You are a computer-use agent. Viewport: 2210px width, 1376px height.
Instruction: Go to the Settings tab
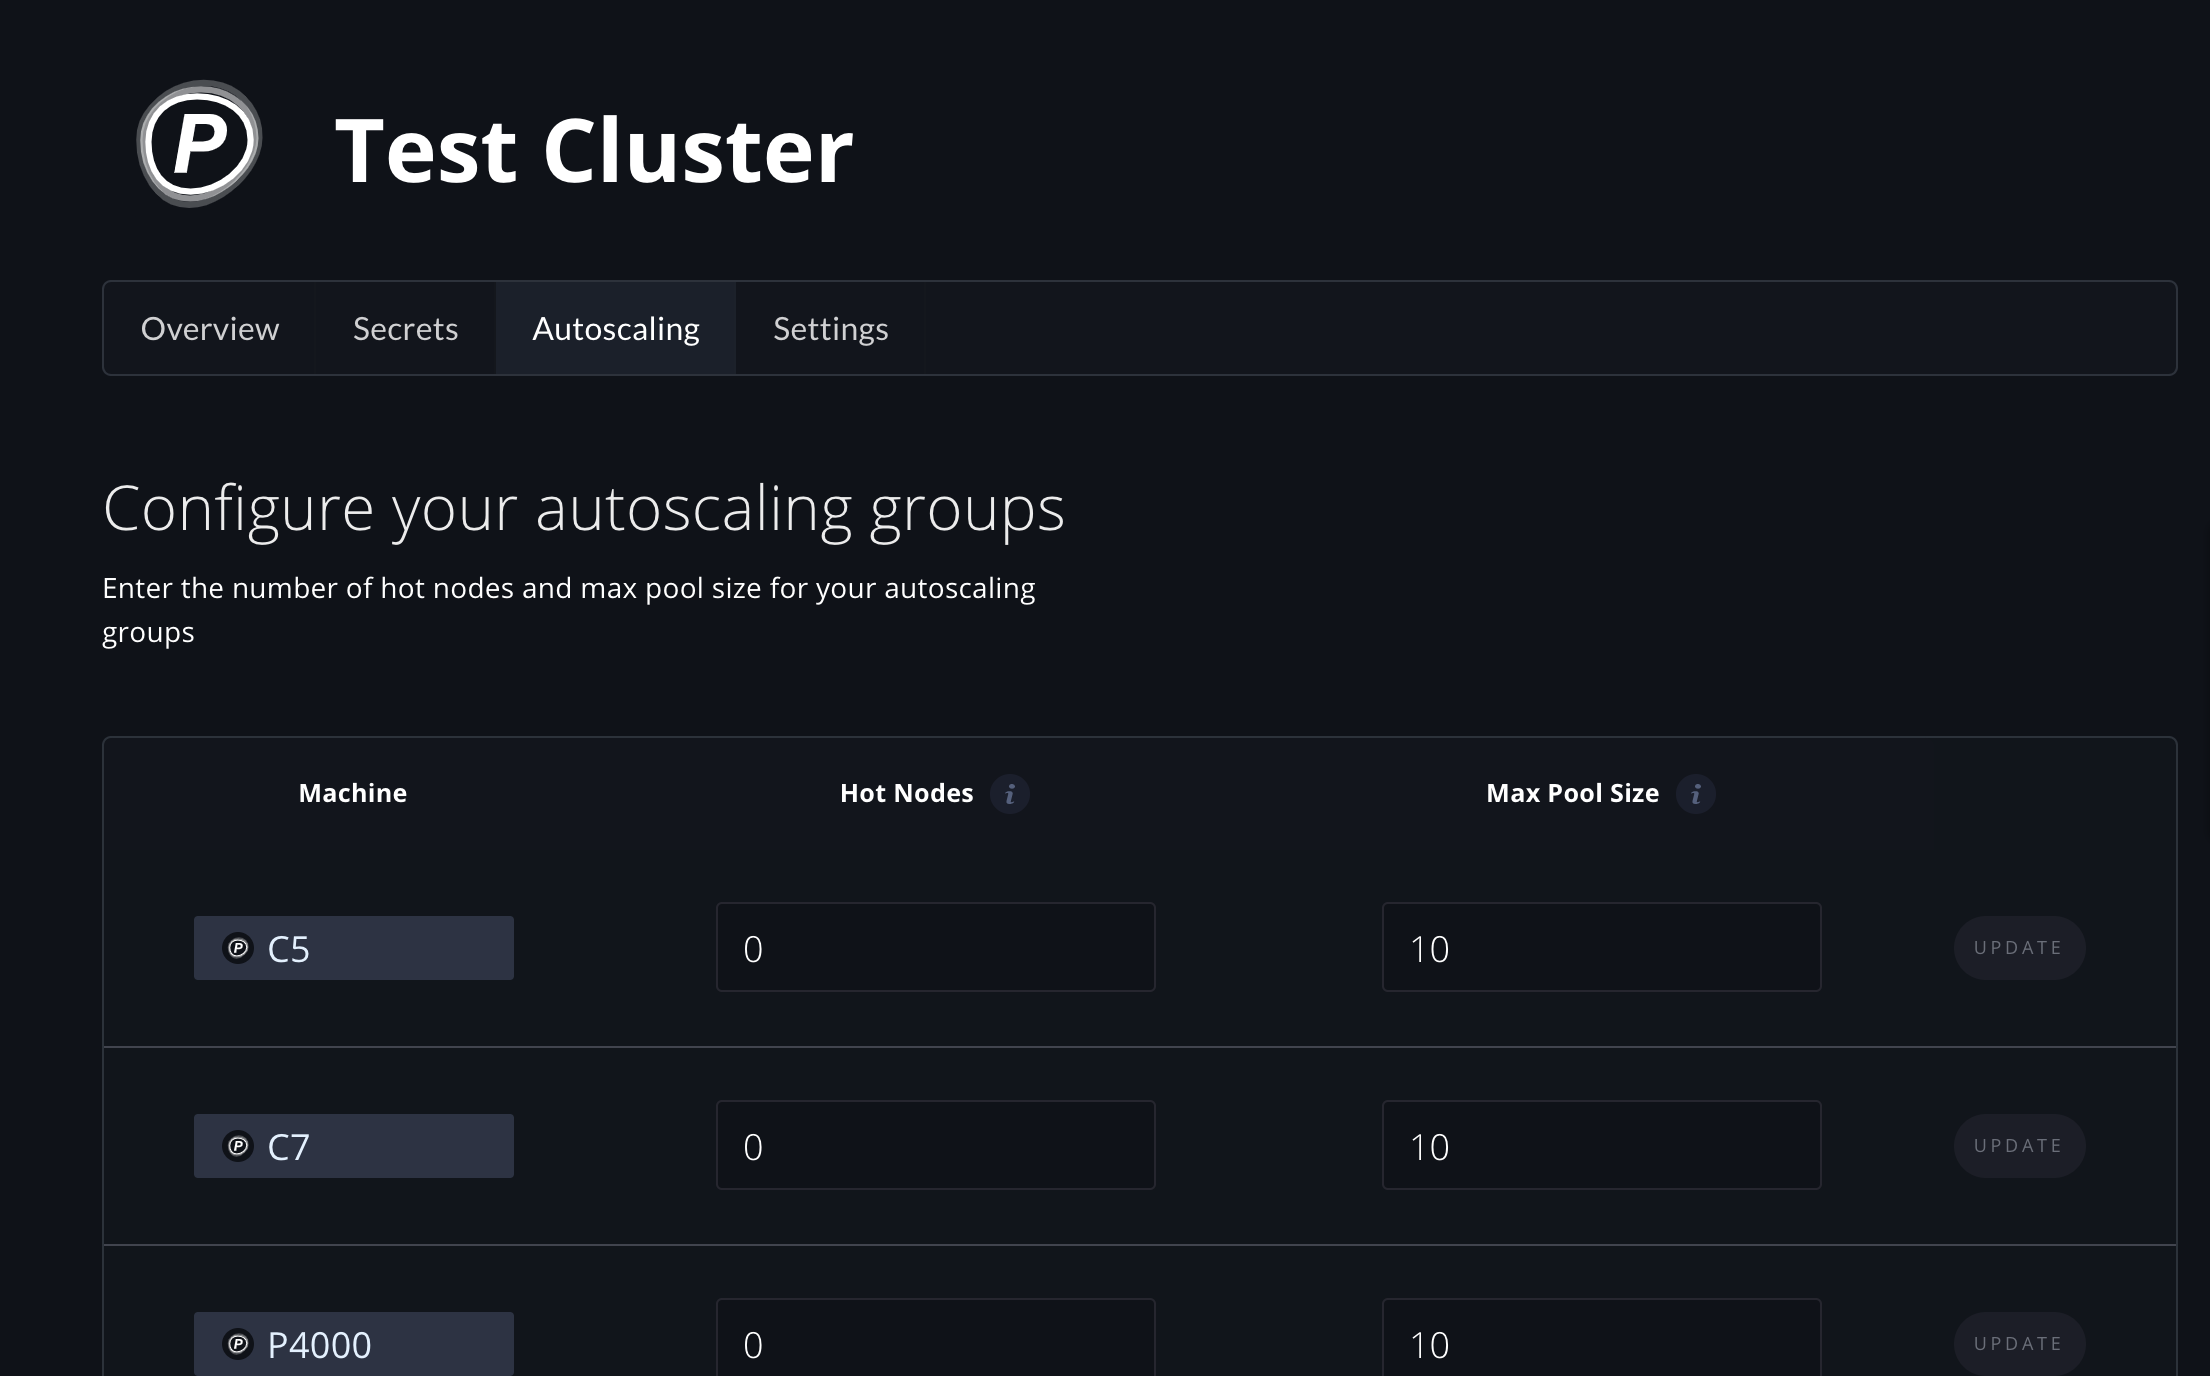pyautogui.click(x=831, y=328)
